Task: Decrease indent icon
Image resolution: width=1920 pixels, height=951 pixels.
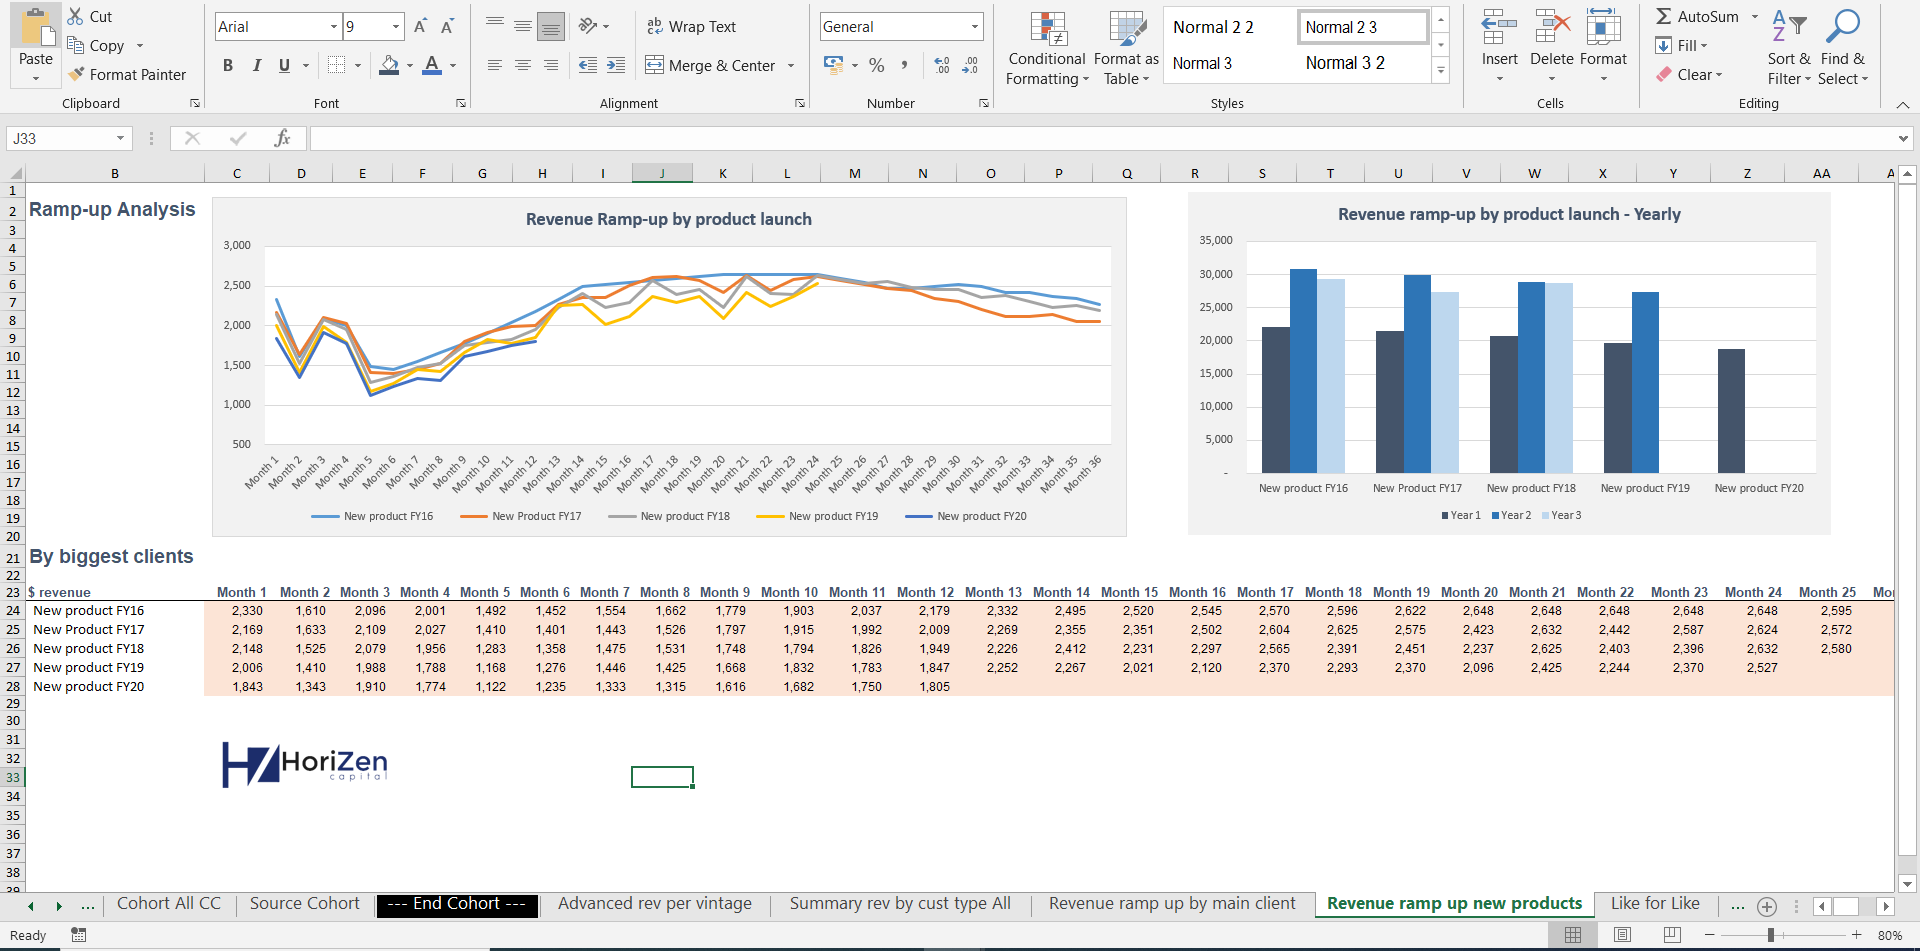Action: click(588, 65)
